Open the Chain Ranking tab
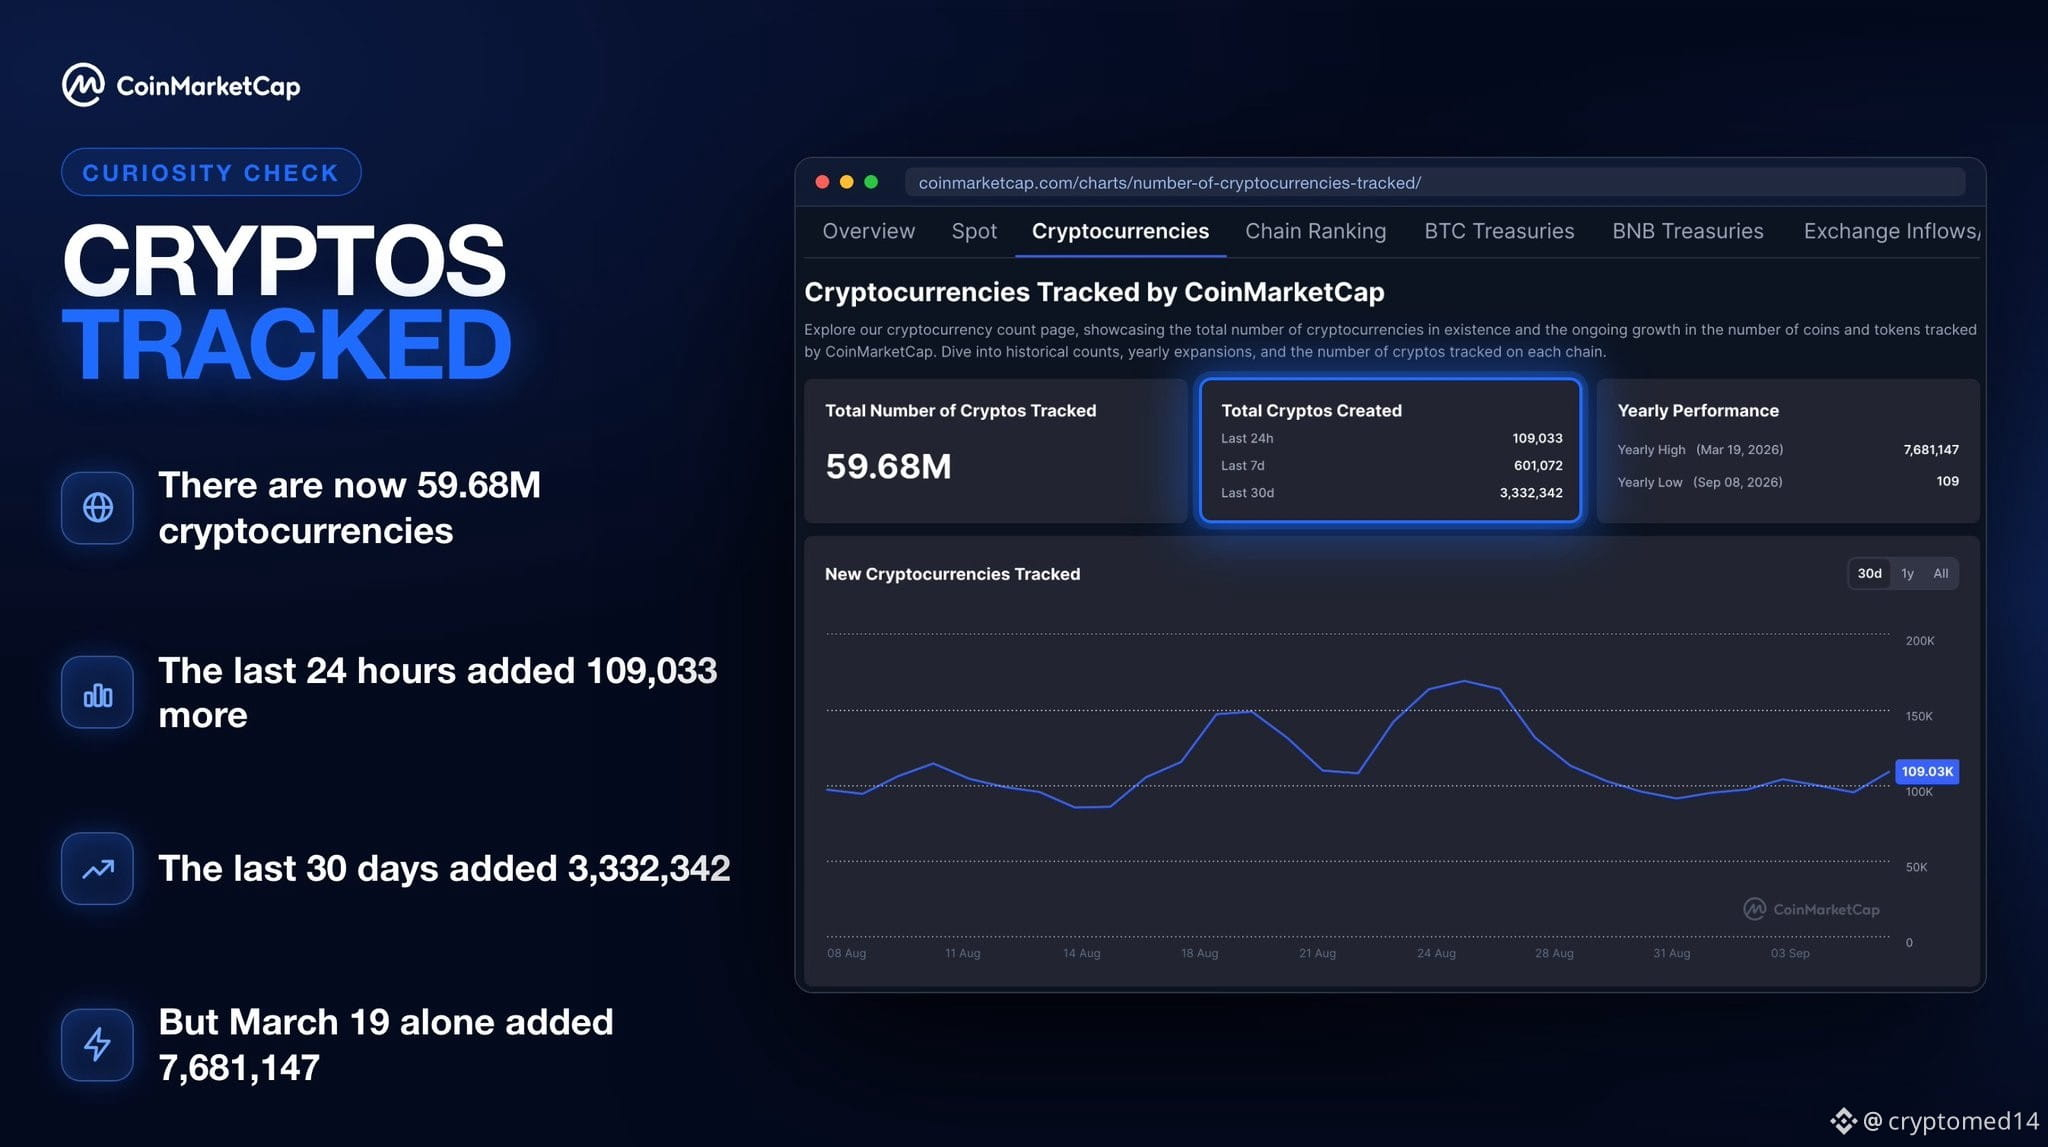Screen dimensions: 2048x1147 click(1315, 231)
